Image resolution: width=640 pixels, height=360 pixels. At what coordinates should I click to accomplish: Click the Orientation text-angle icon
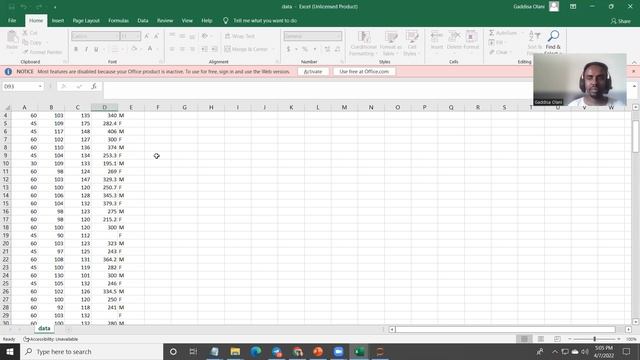click(x=205, y=36)
